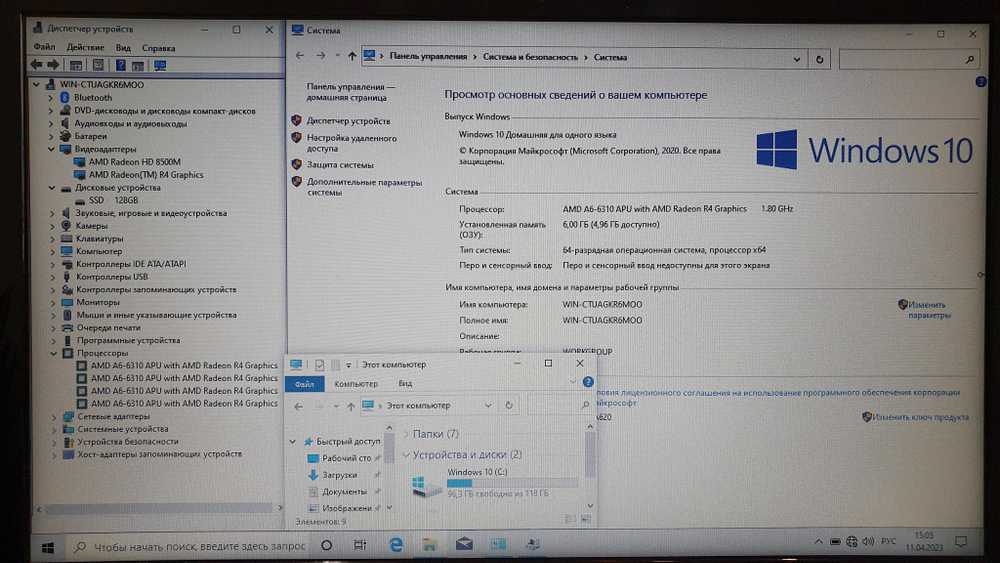Open the Компьютер tab in Explorer window
The height and width of the screenshot is (563, 1000).
(356, 384)
